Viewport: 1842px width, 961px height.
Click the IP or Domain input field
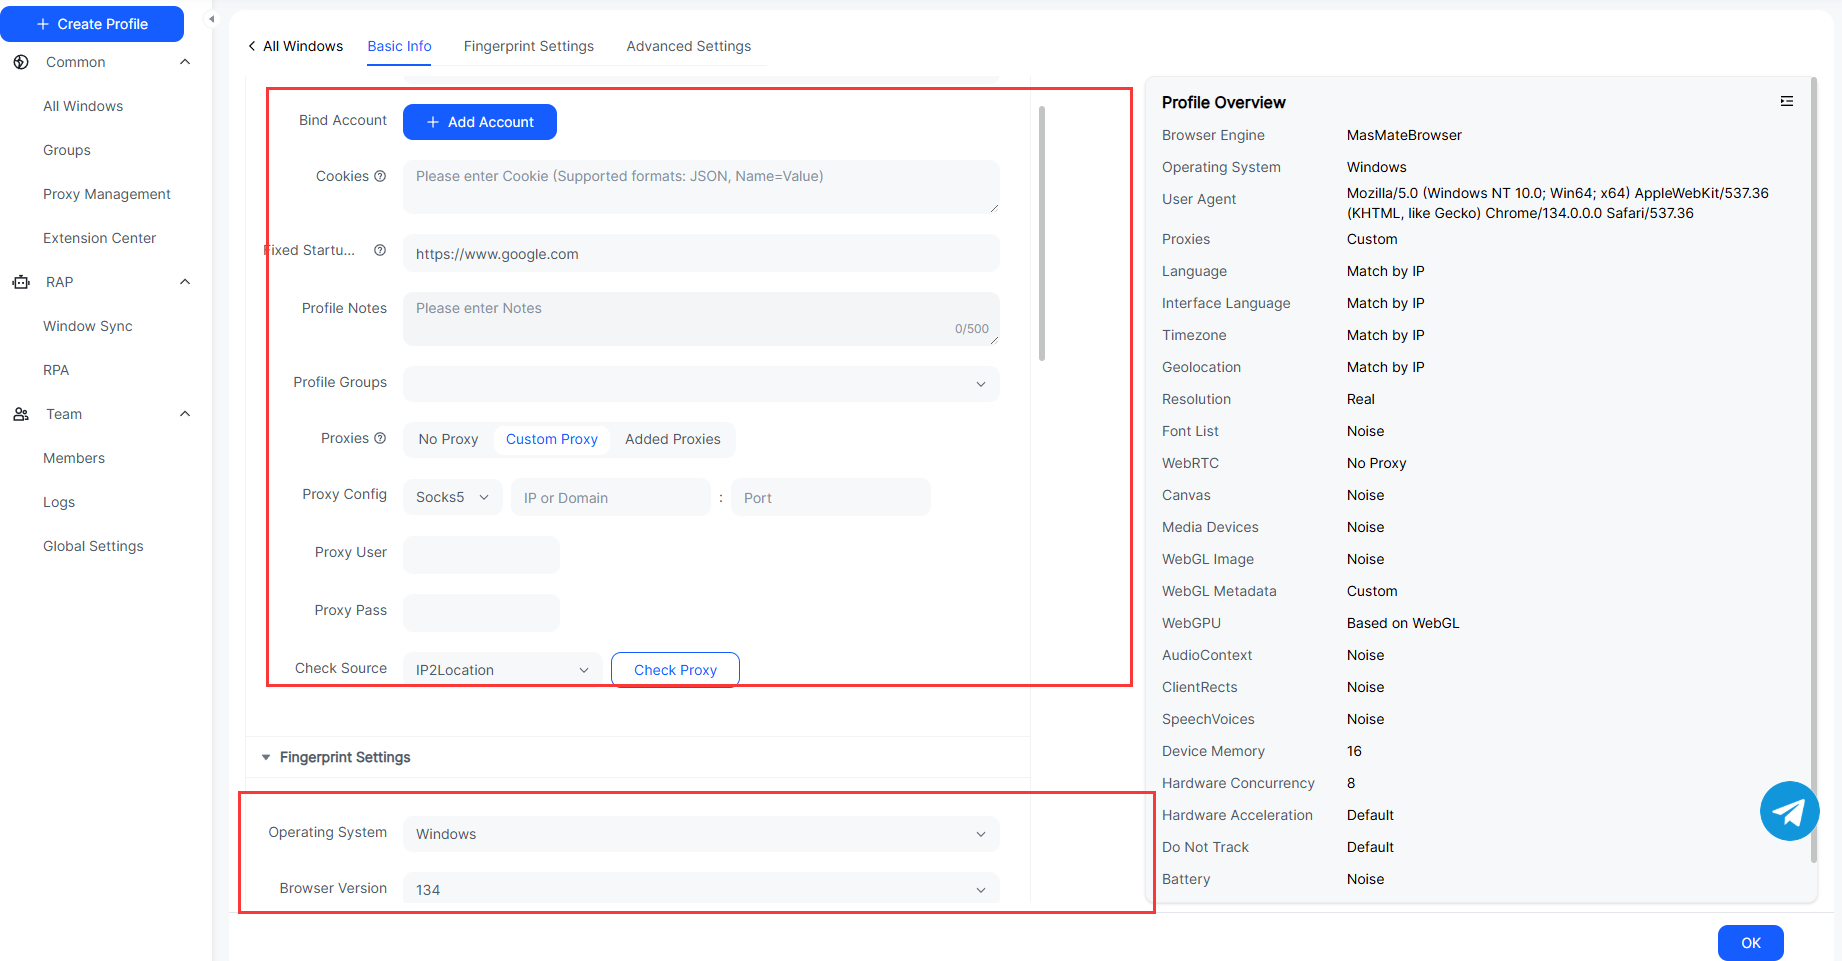pos(610,497)
